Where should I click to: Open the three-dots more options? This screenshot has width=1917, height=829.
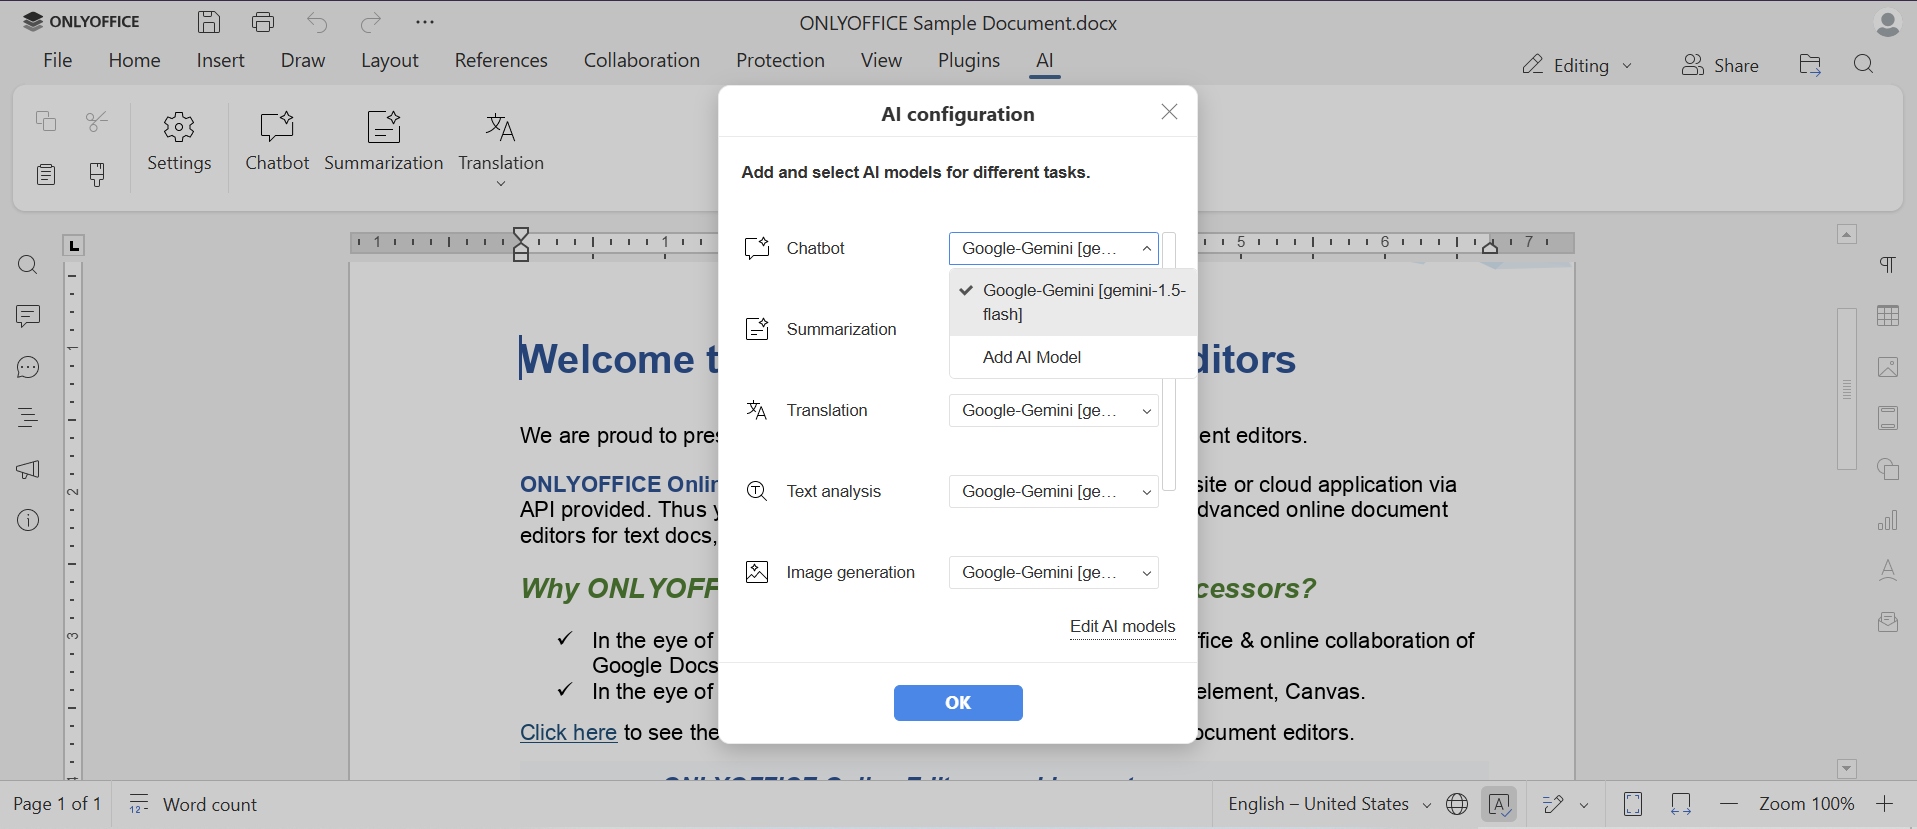[x=425, y=22]
